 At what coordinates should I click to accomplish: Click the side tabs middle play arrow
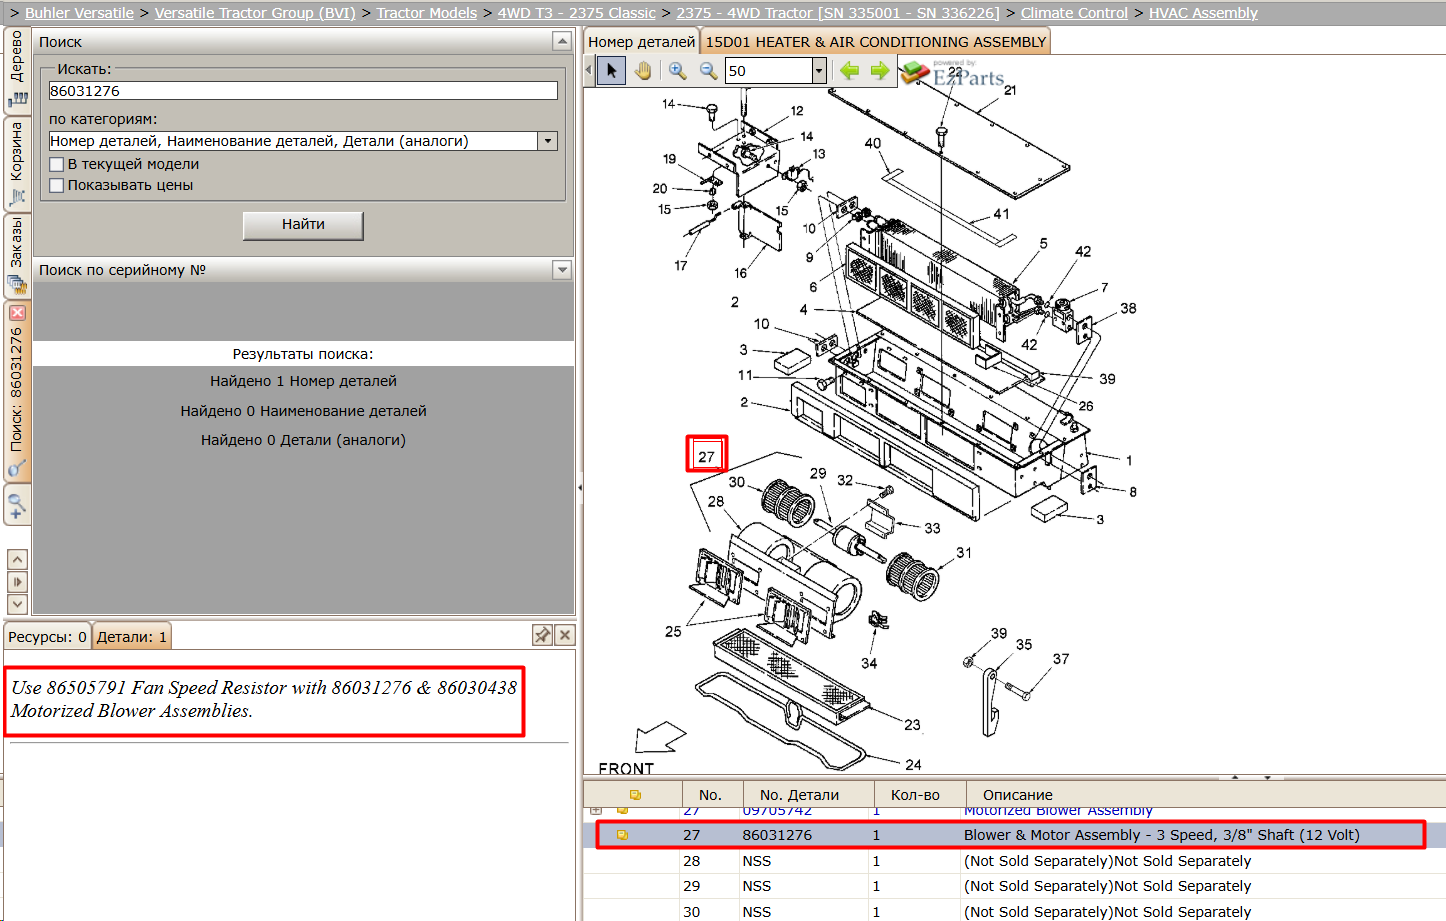coord(17,582)
